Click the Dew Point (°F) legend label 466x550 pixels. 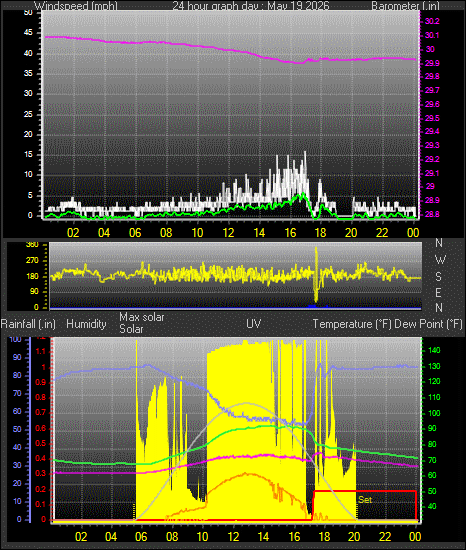coord(428,324)
